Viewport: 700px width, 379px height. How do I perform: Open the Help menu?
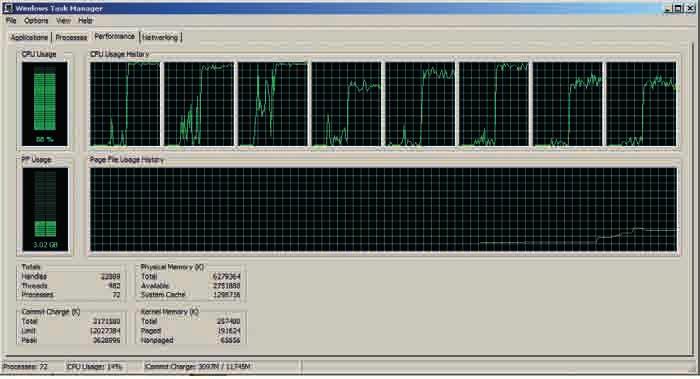(85, 21)
